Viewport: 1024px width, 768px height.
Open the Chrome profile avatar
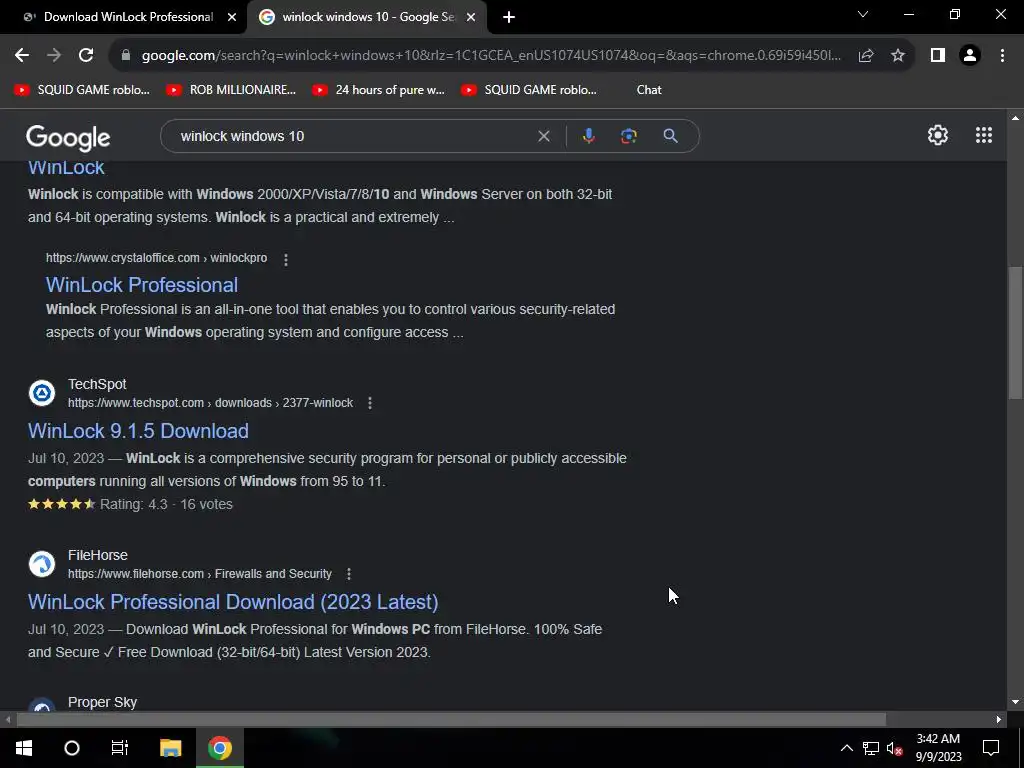(x=970, y=56)
